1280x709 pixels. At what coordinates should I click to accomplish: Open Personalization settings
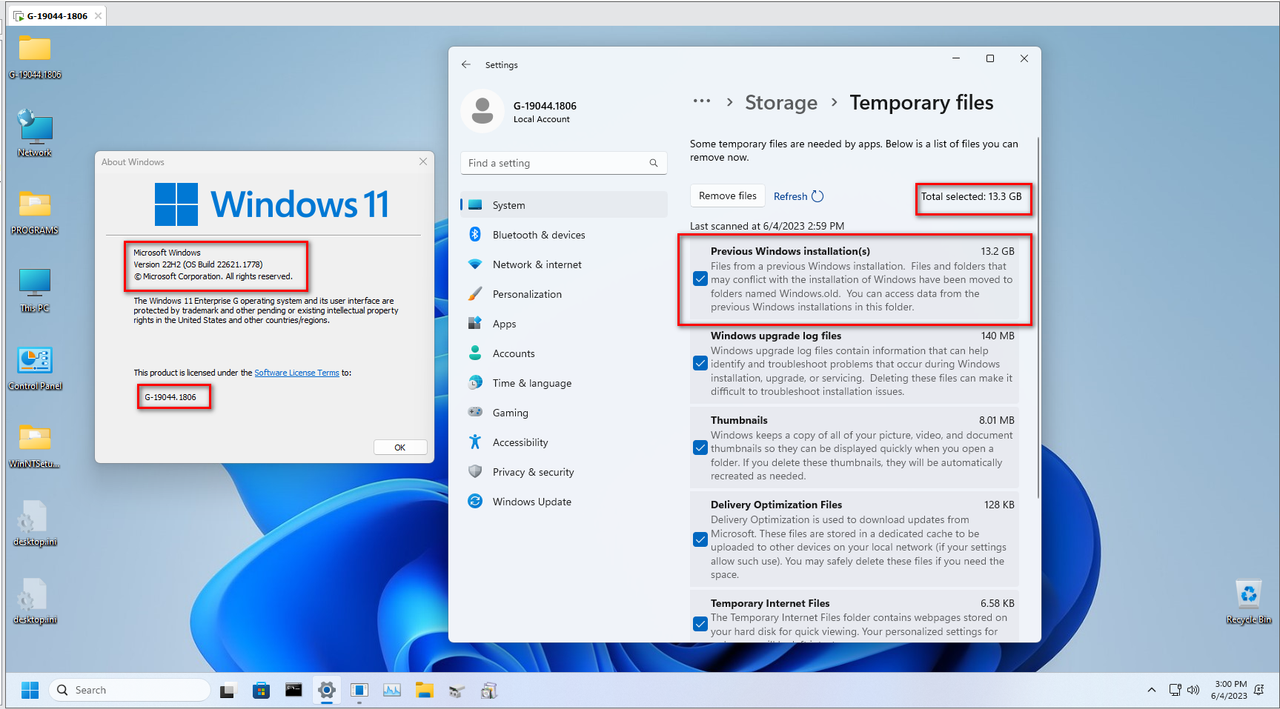coord(564,294)
